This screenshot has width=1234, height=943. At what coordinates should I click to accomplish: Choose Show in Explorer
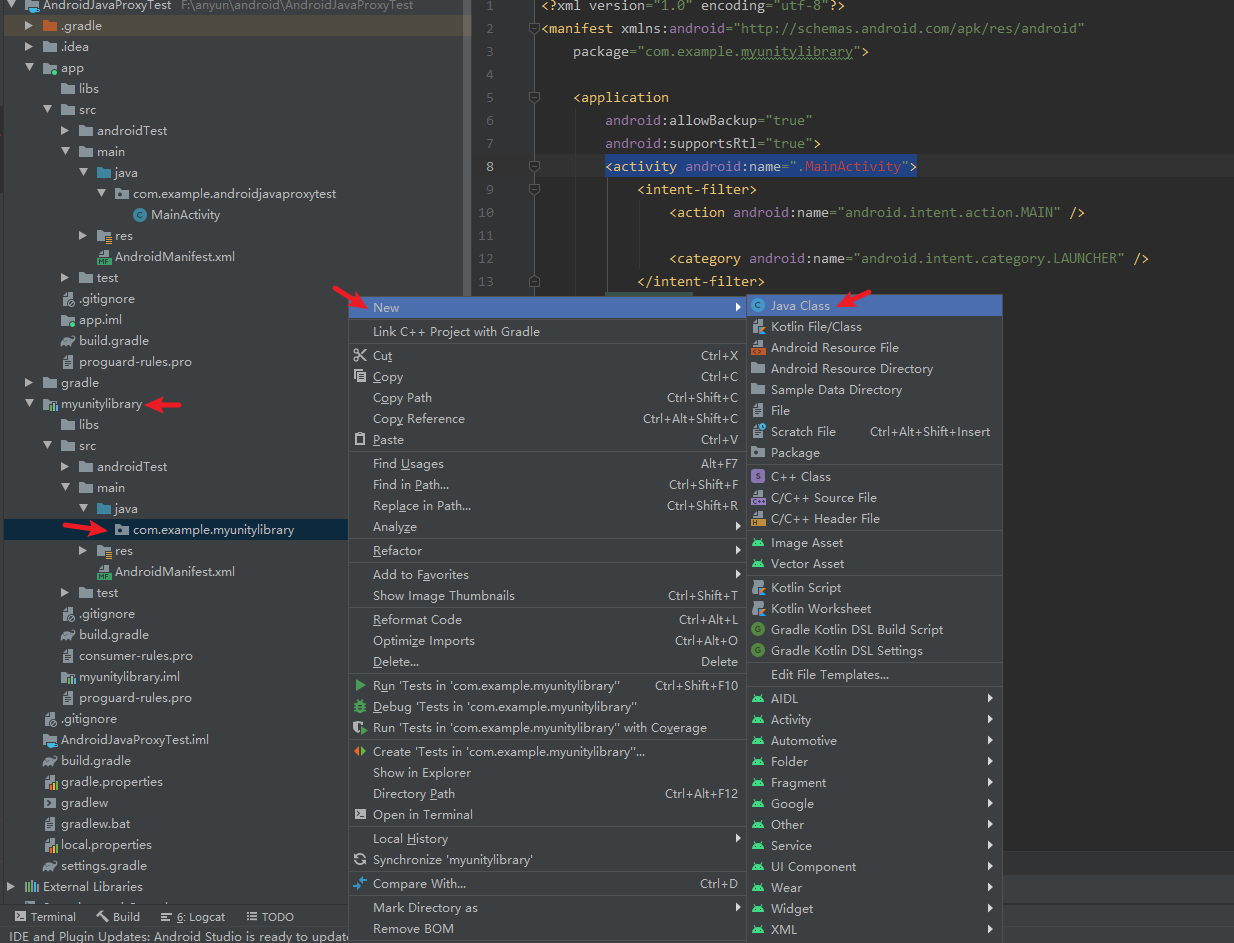pos(548,773)
